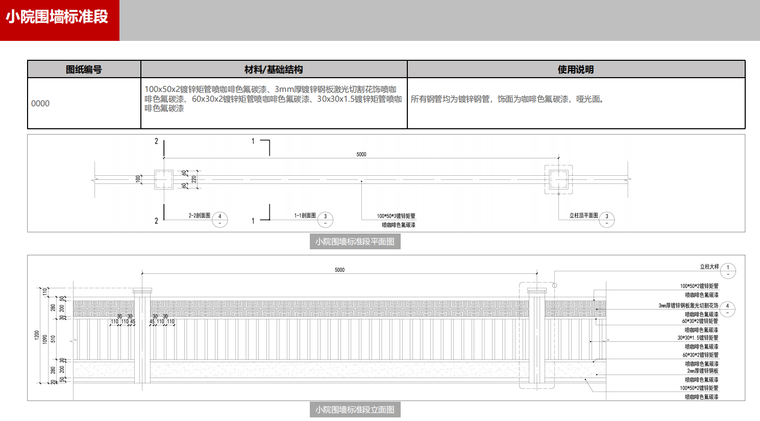Click the '2mm厚镀锌钢板' annotation
Viewport: 760px width, 421px height.
(x=703, y=371)
